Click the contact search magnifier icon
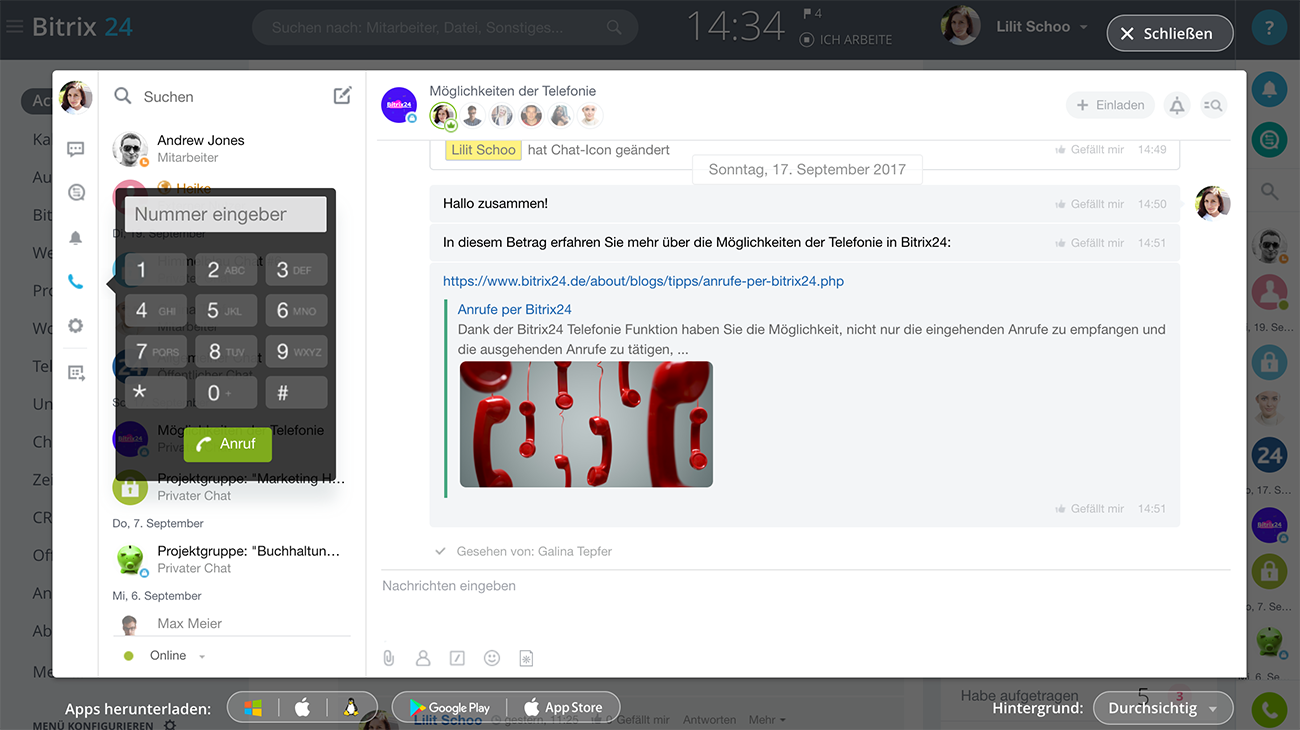1300x730 pixels. 123,96
